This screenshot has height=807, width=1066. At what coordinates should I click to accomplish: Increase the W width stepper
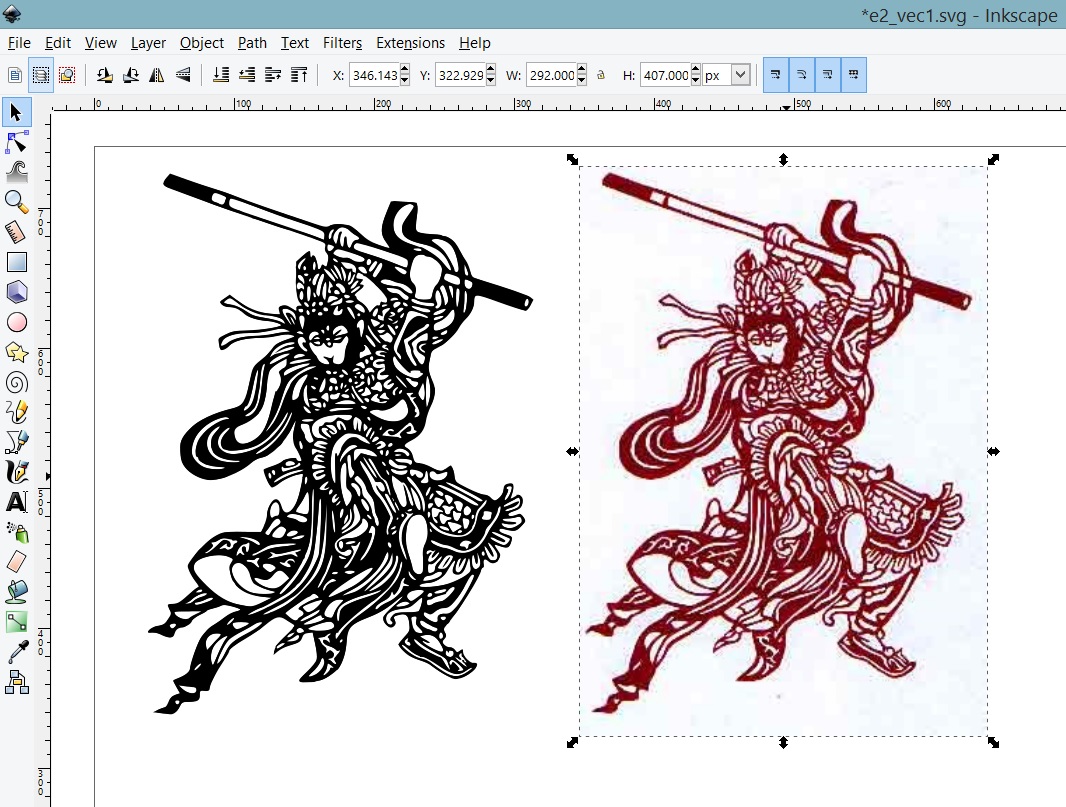click(581, 69)
